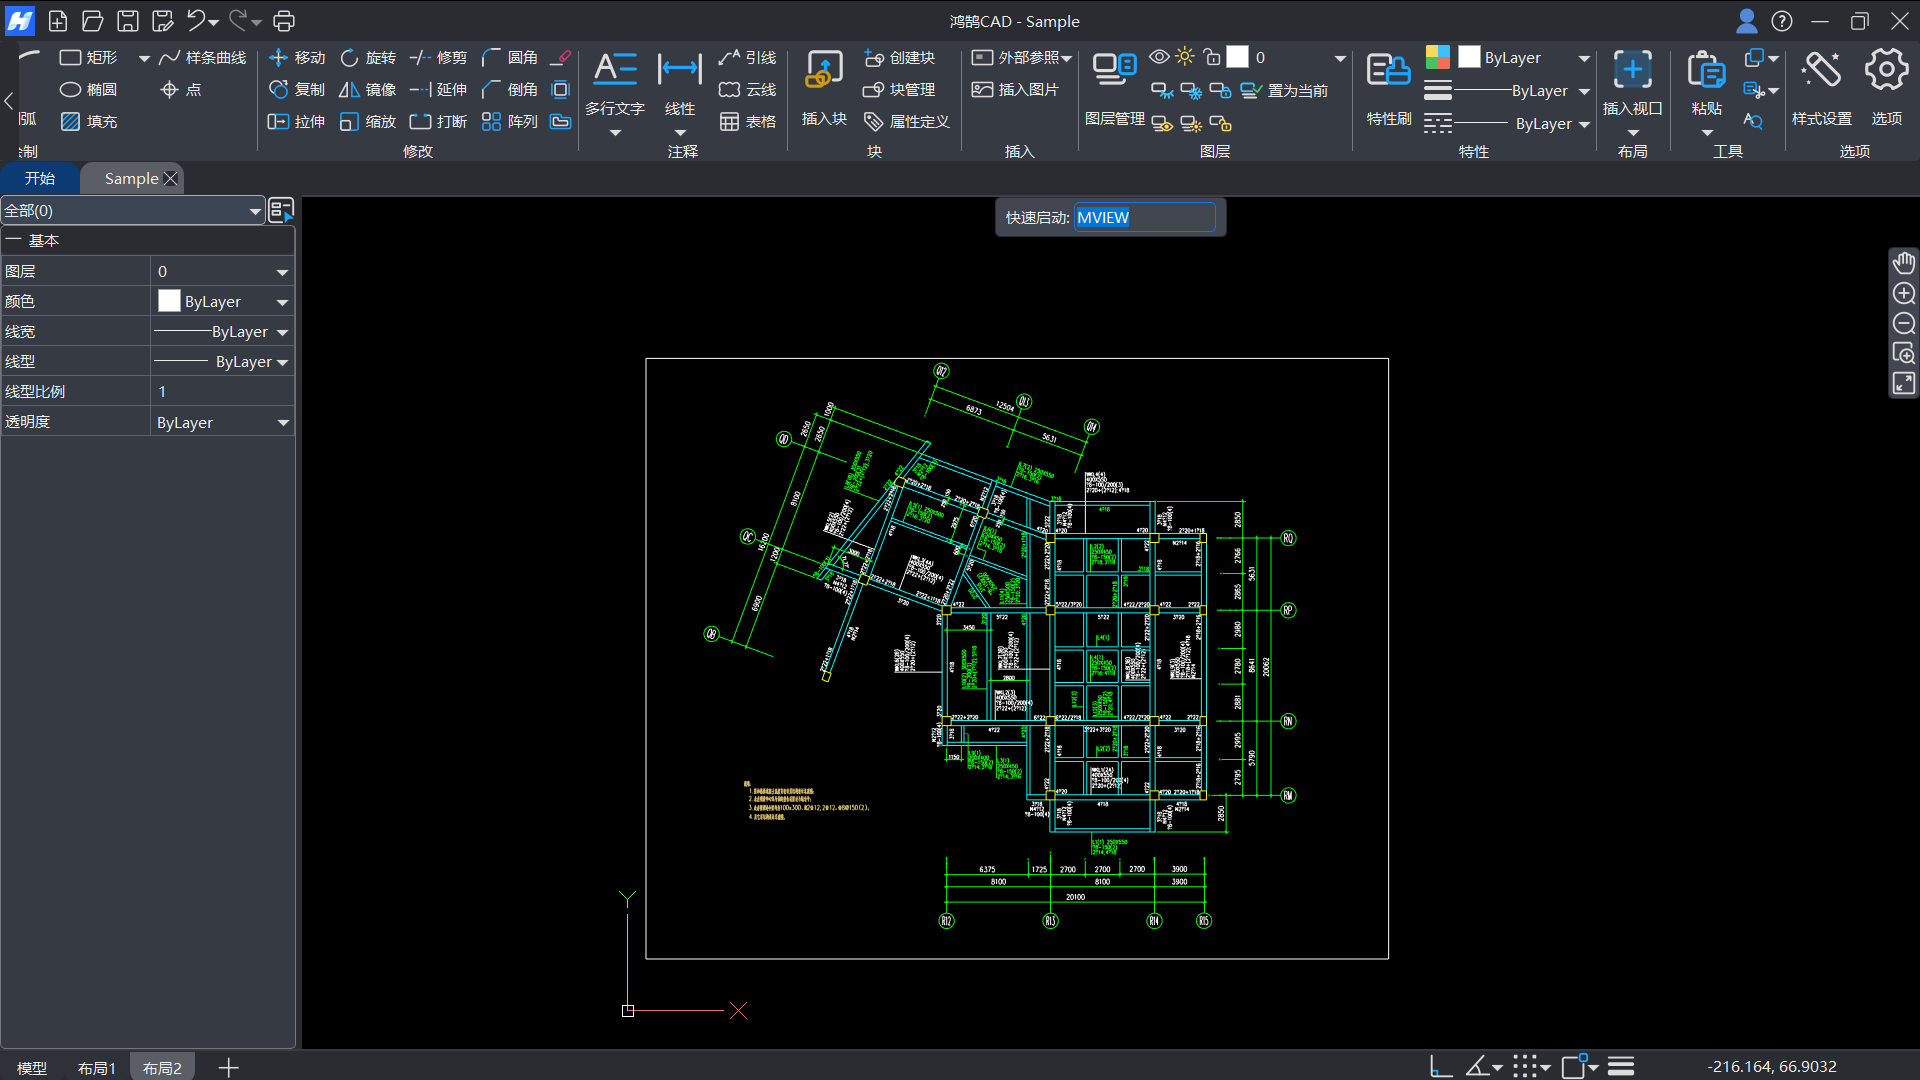Click the 置为当前 button
The height and width of the screenshot is (1080, 1920).
[1285, 91]
